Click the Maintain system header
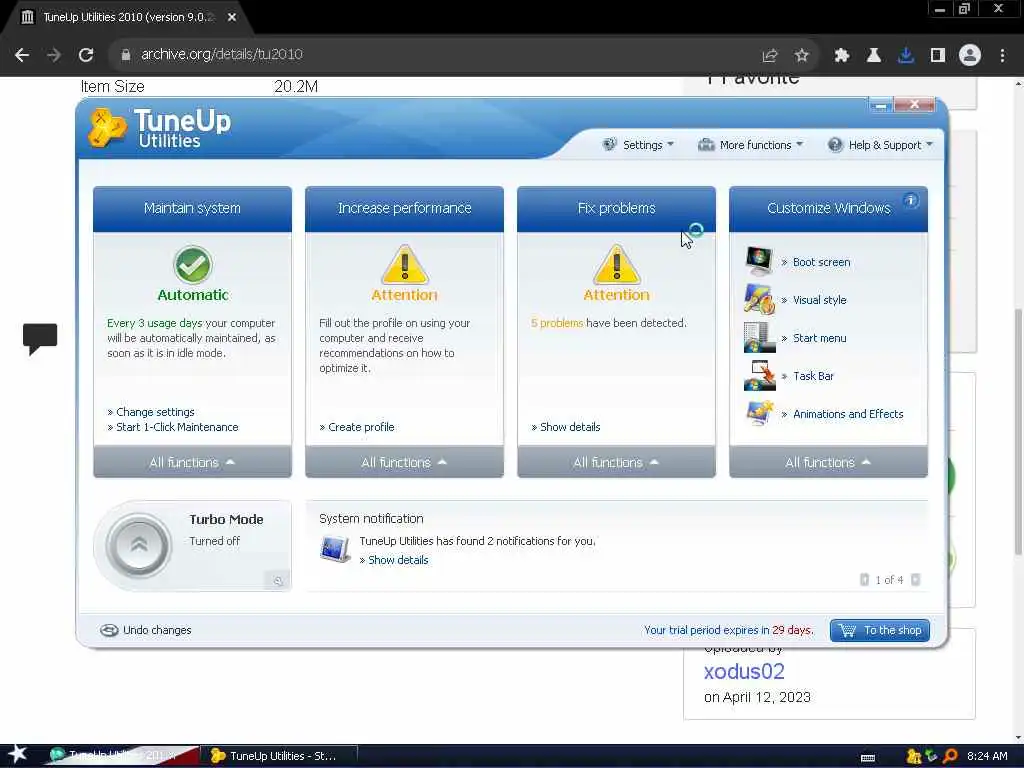1024x768 pixels. (193, 208)
